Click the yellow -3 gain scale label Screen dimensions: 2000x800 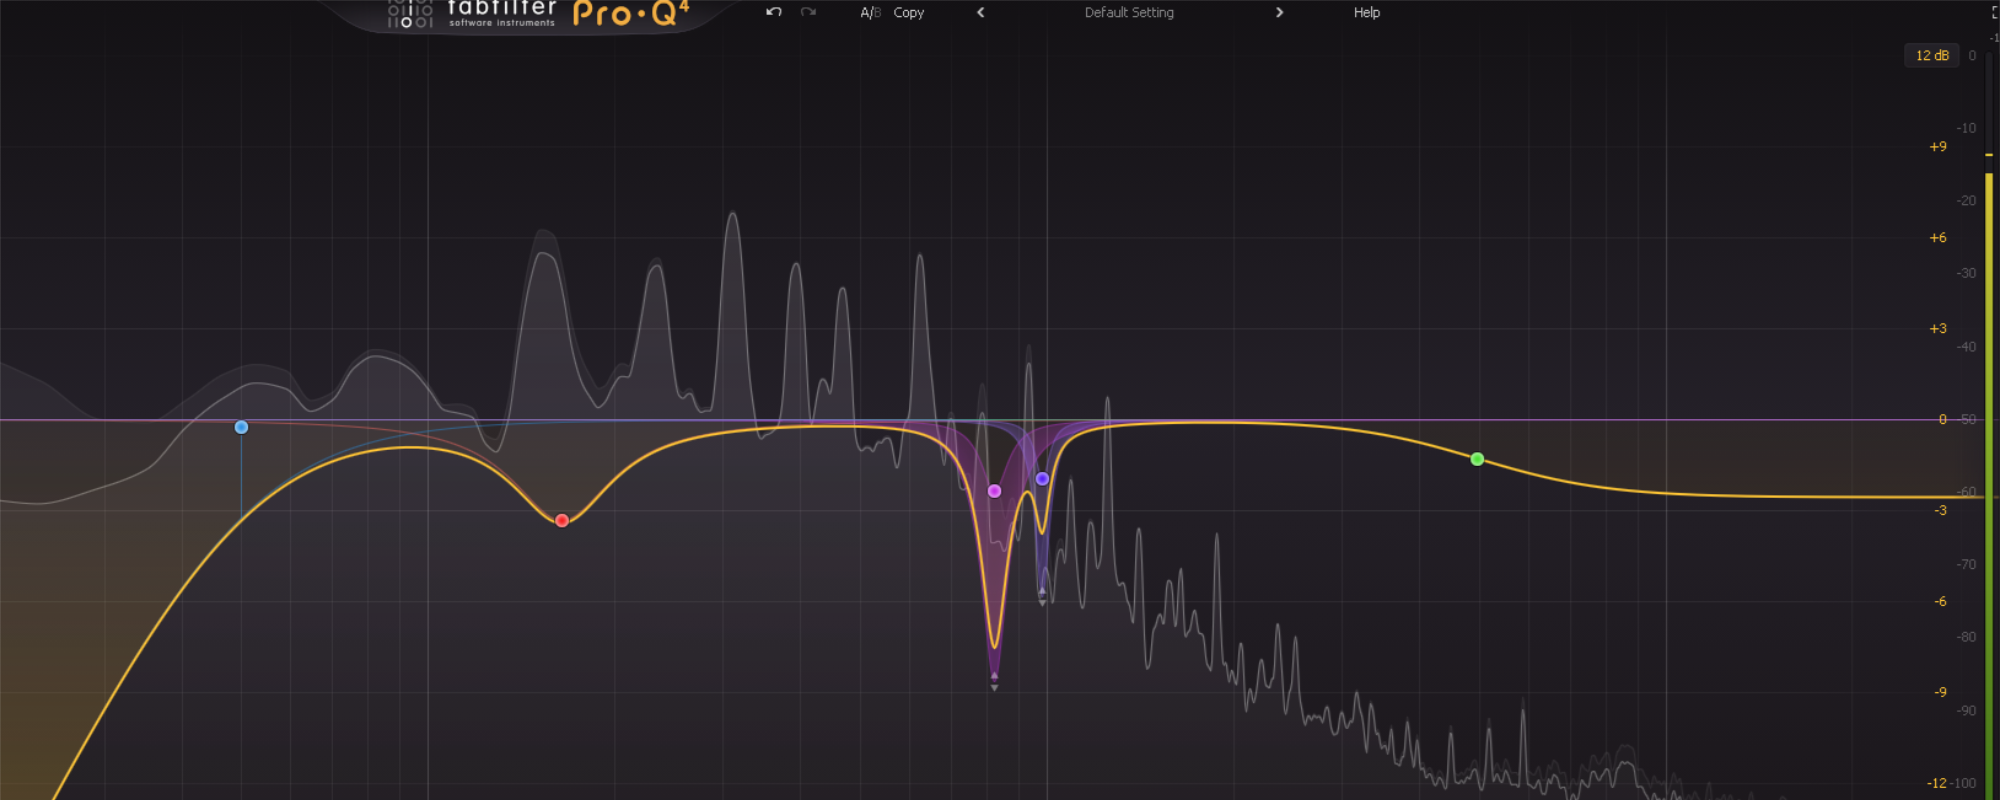1940,510
